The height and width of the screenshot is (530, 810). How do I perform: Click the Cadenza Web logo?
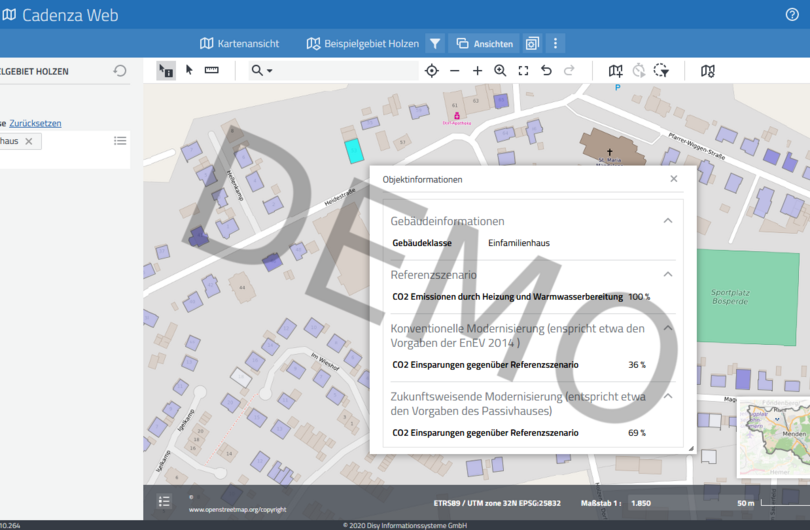click(x=60, y=15)
